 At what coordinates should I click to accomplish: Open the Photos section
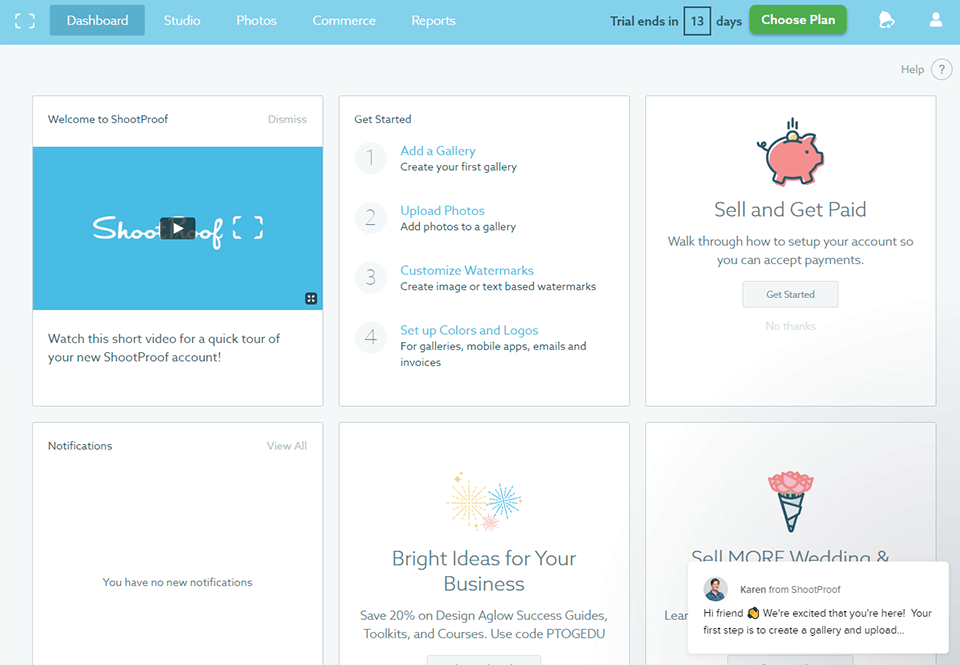[x=256, y=20]
